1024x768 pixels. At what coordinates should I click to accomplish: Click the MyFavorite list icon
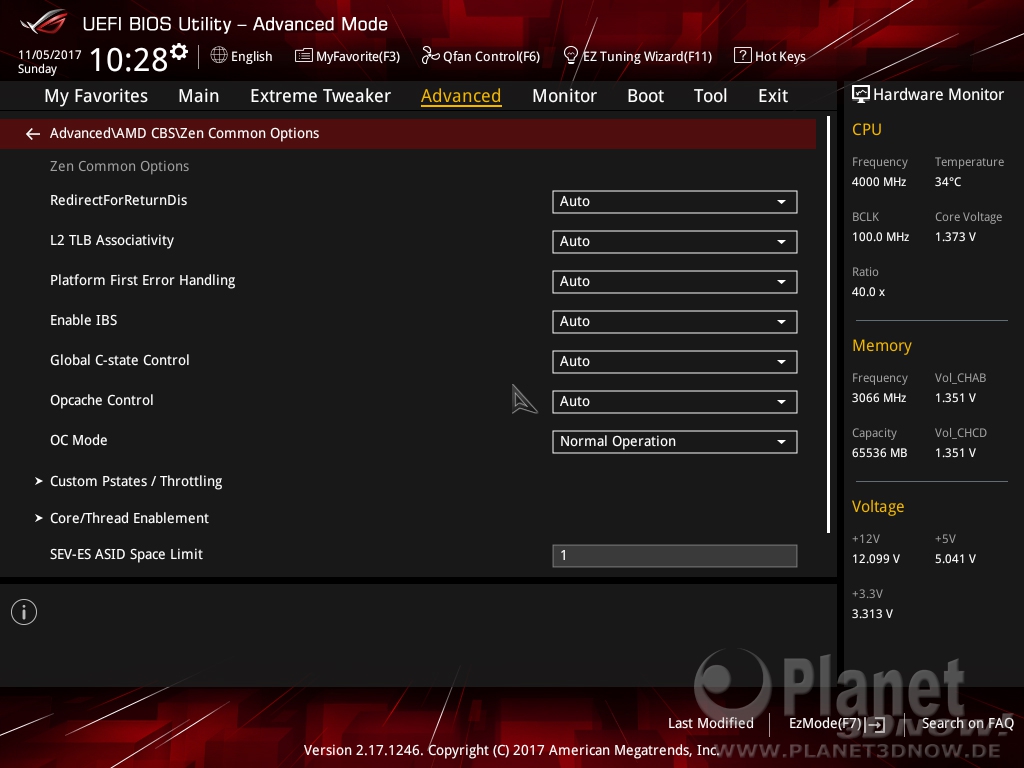pos(304,56)
